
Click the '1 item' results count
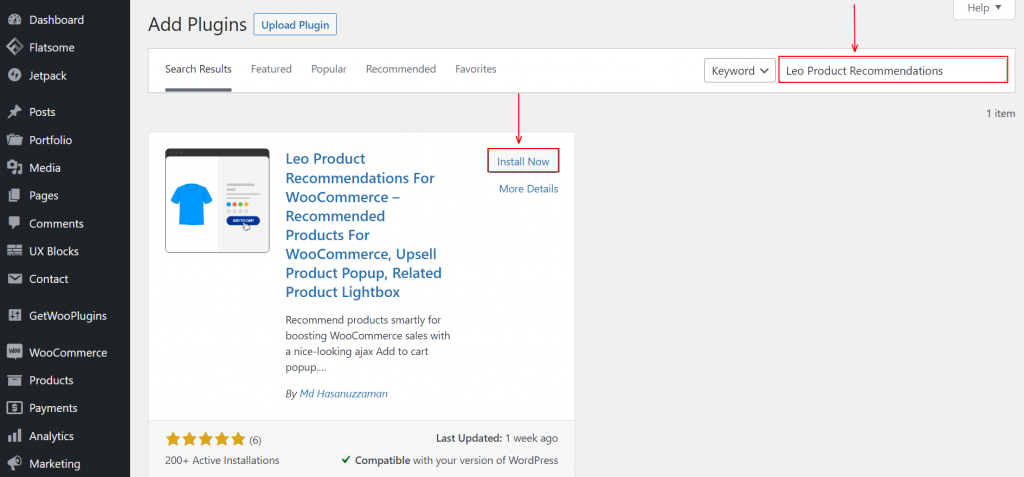point(1000,114)
